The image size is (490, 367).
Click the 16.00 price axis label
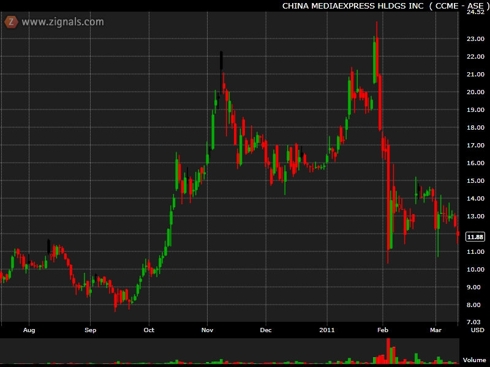pyautogui.click(x=475, y=163)
